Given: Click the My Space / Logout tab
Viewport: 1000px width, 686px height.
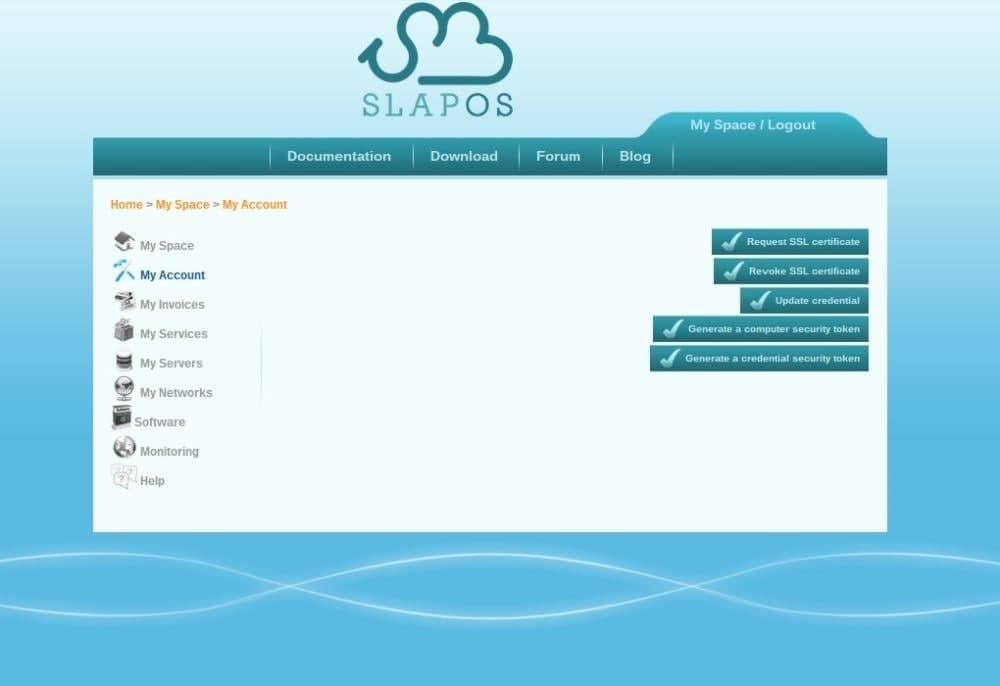Looking at the screenshot, I should [x=753, y=125].
